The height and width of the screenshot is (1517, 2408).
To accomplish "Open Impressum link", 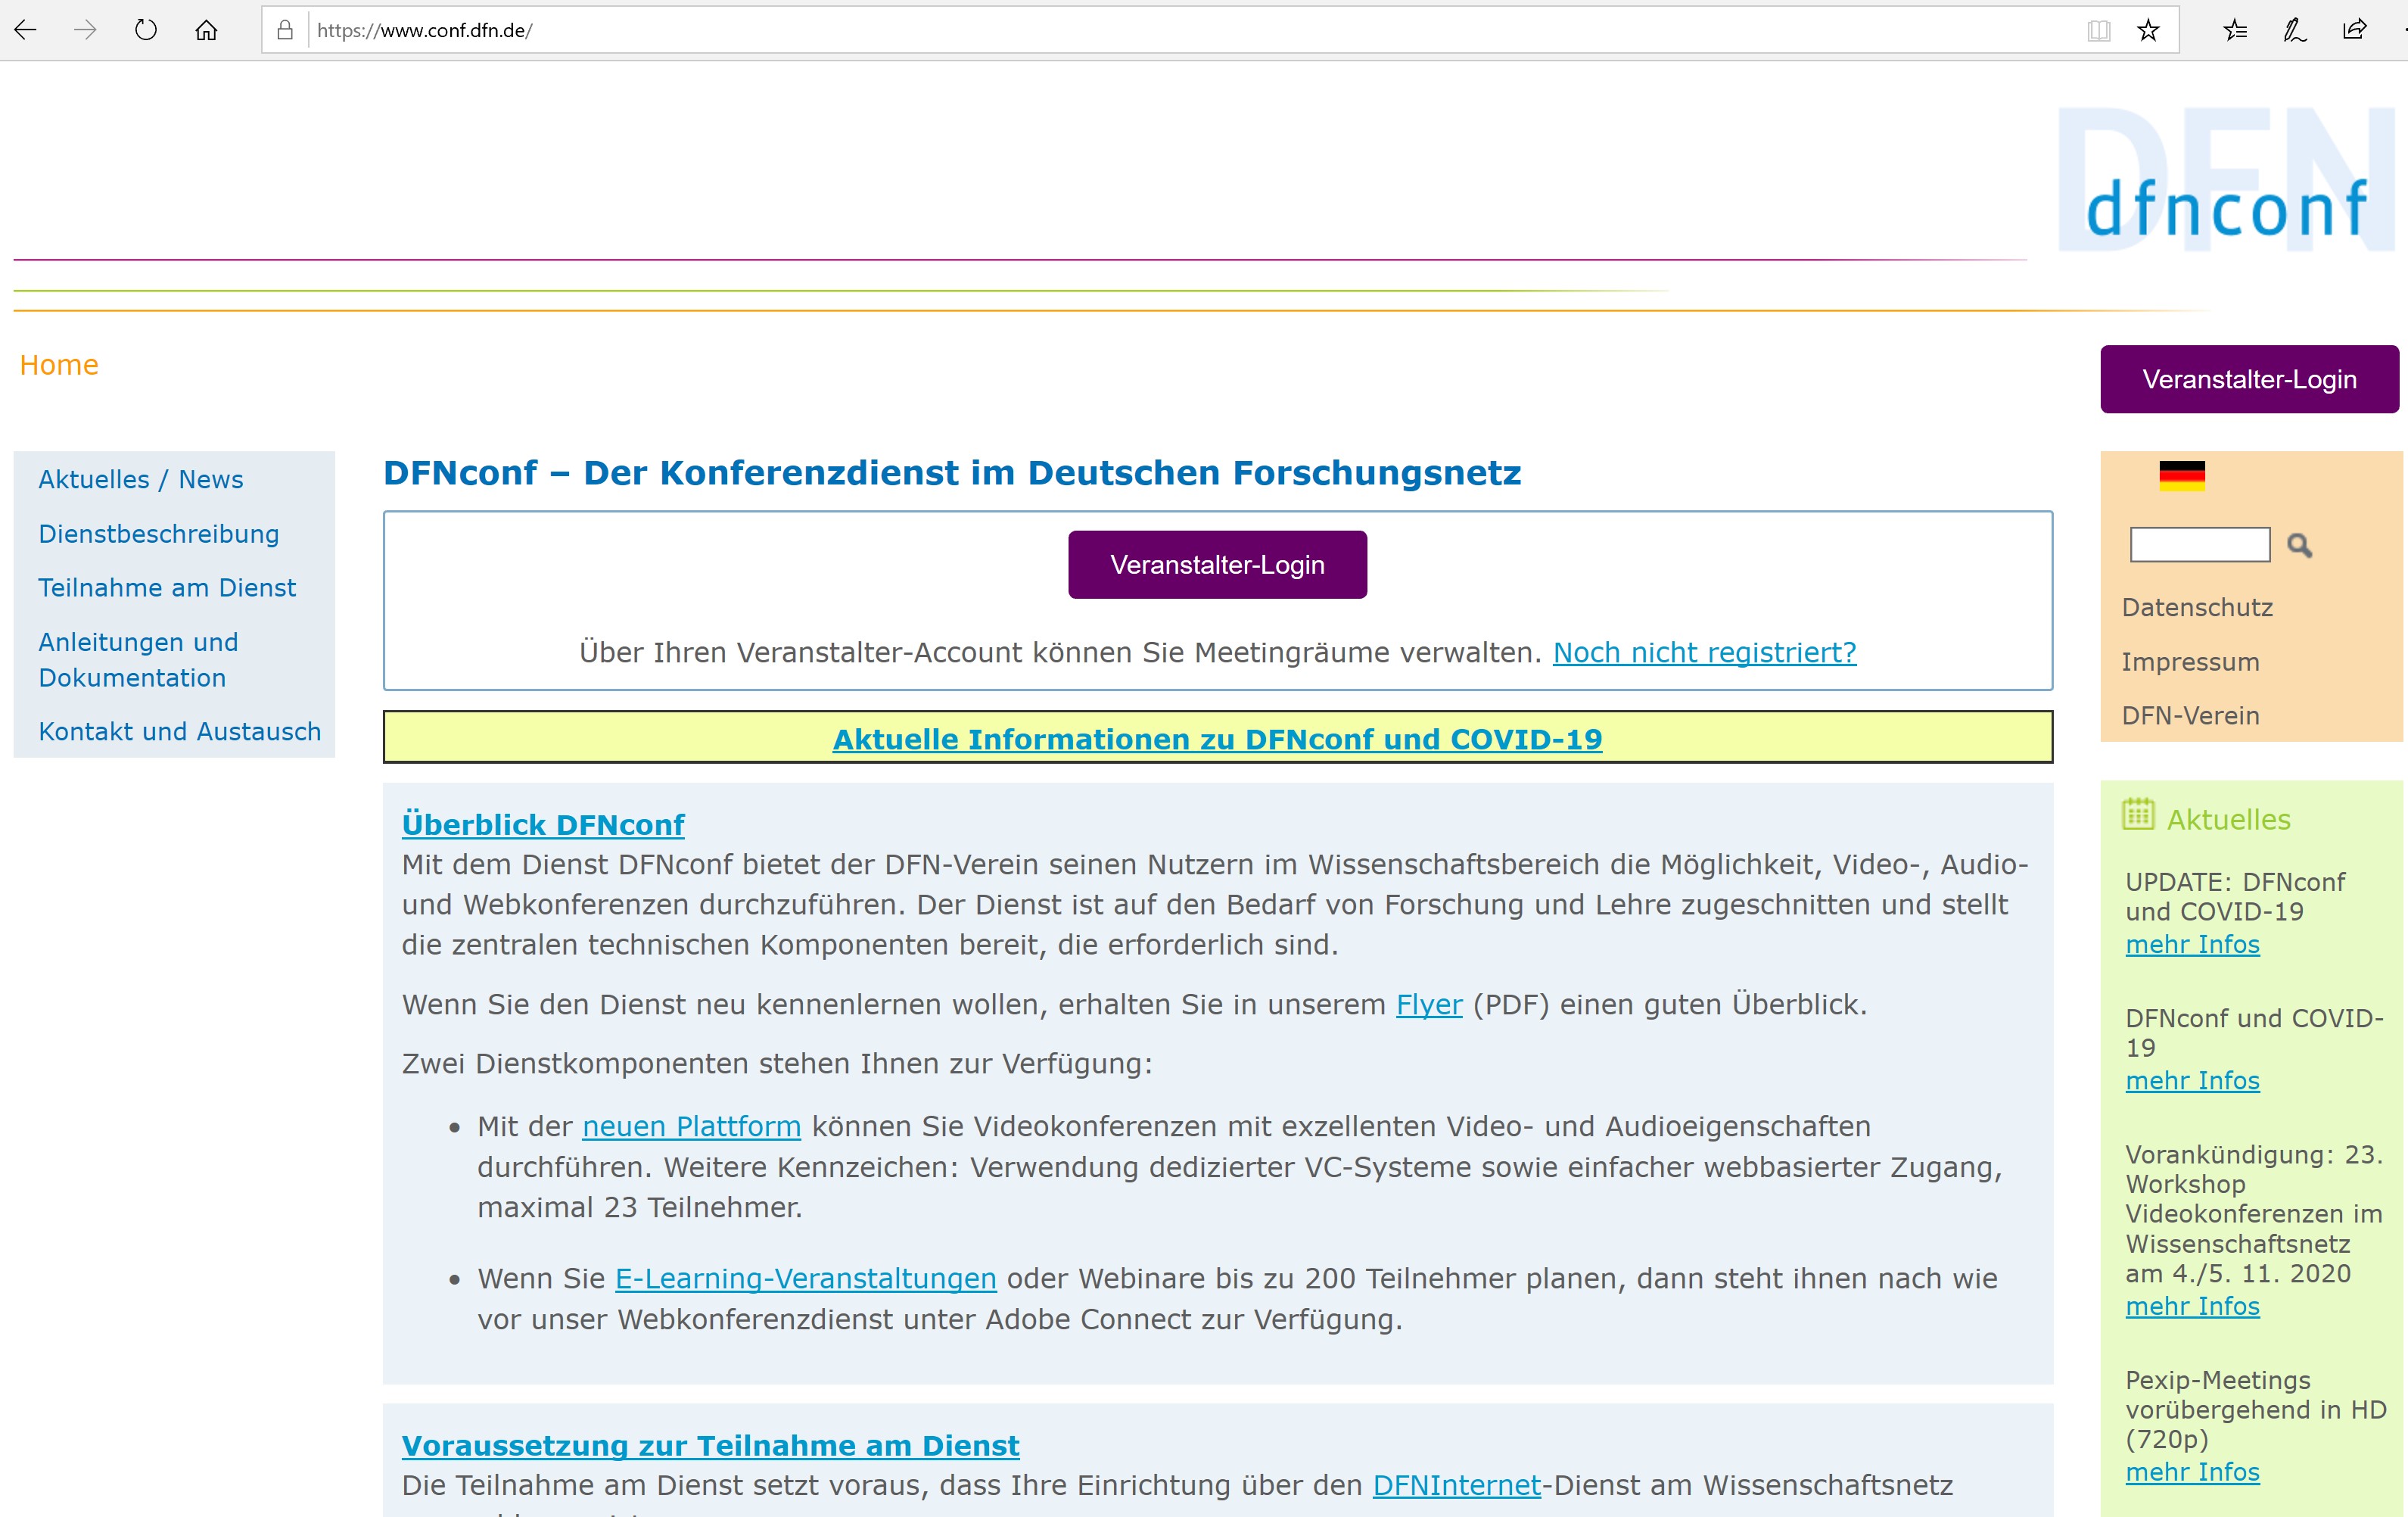I will (2190, 662).
